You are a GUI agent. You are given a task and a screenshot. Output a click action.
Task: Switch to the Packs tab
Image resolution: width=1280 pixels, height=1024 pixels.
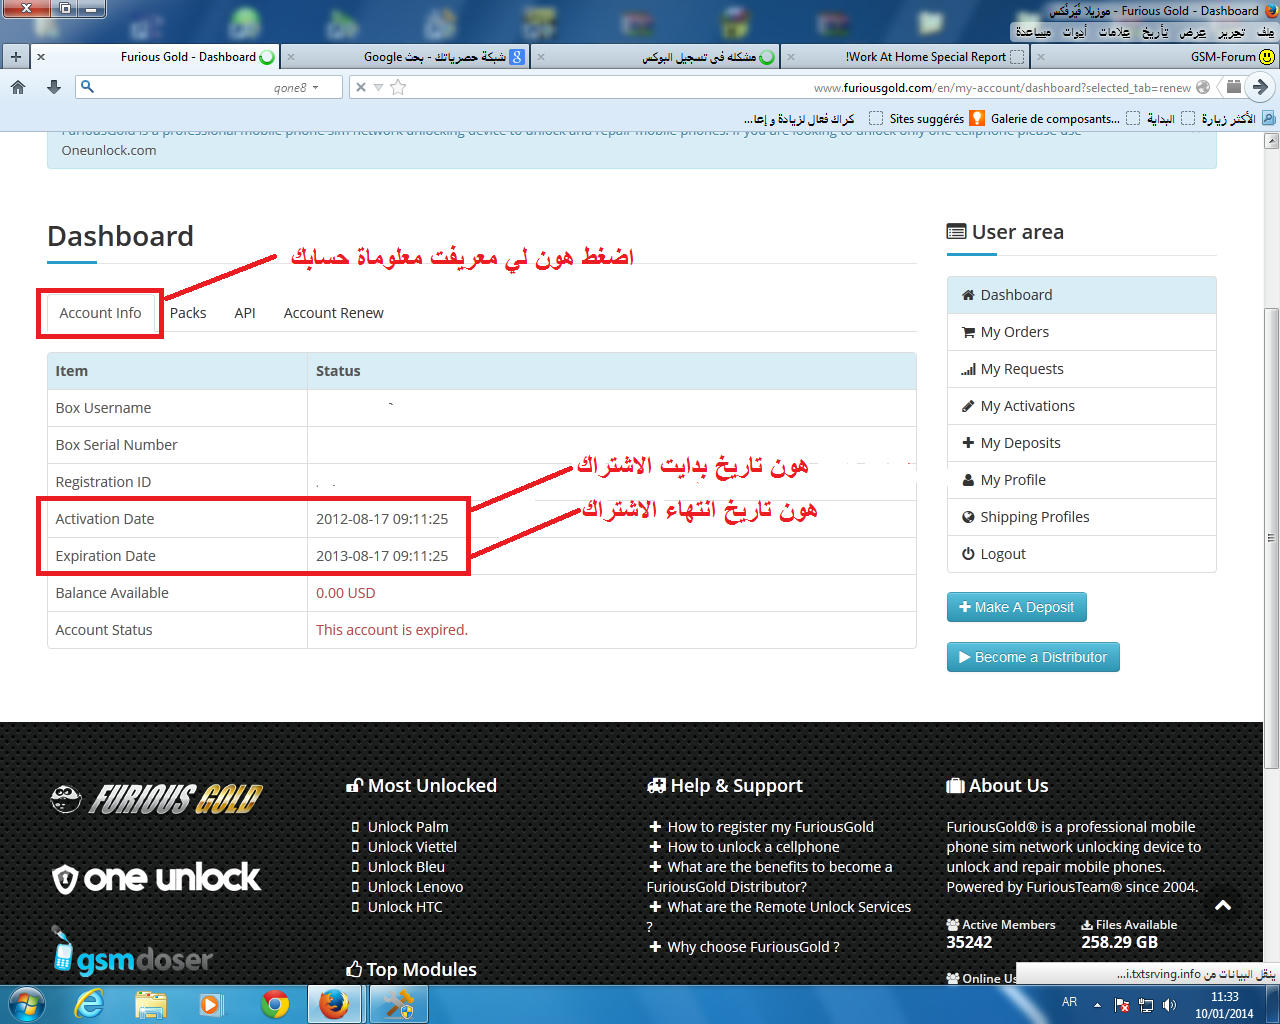[x=188, y=313]
